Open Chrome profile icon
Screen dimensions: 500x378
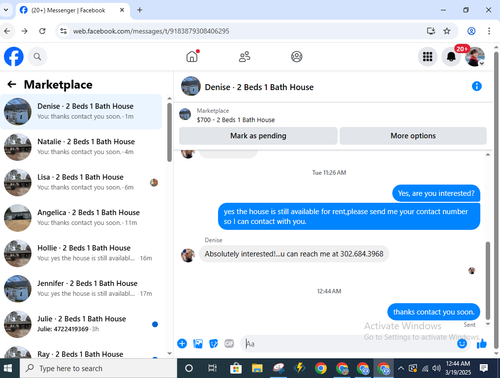pos(471,31)
